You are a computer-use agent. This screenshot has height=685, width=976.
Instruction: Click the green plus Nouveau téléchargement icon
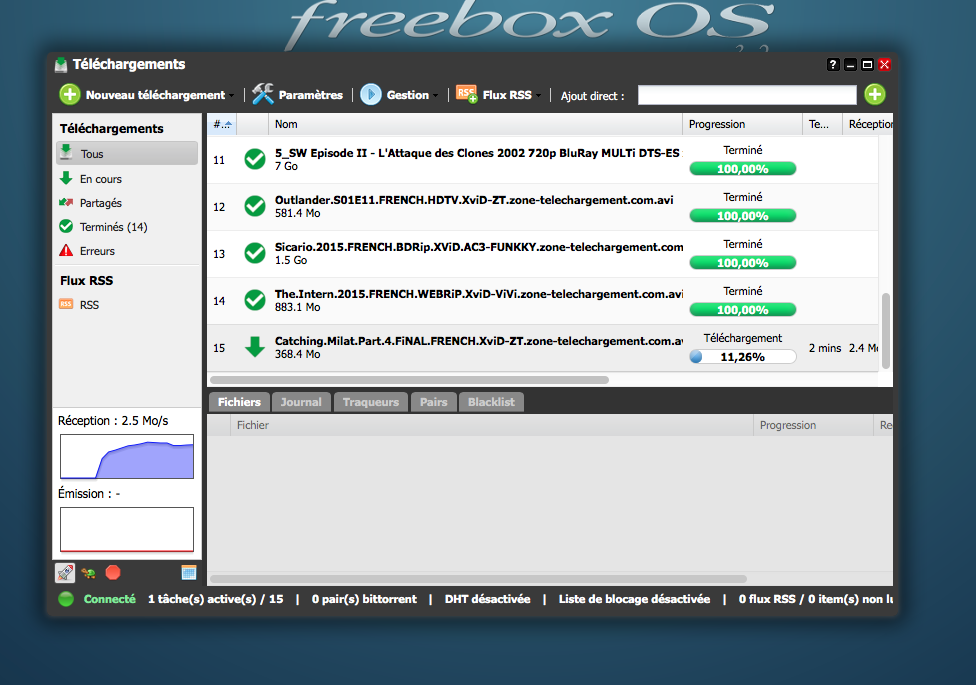point(70,95)
